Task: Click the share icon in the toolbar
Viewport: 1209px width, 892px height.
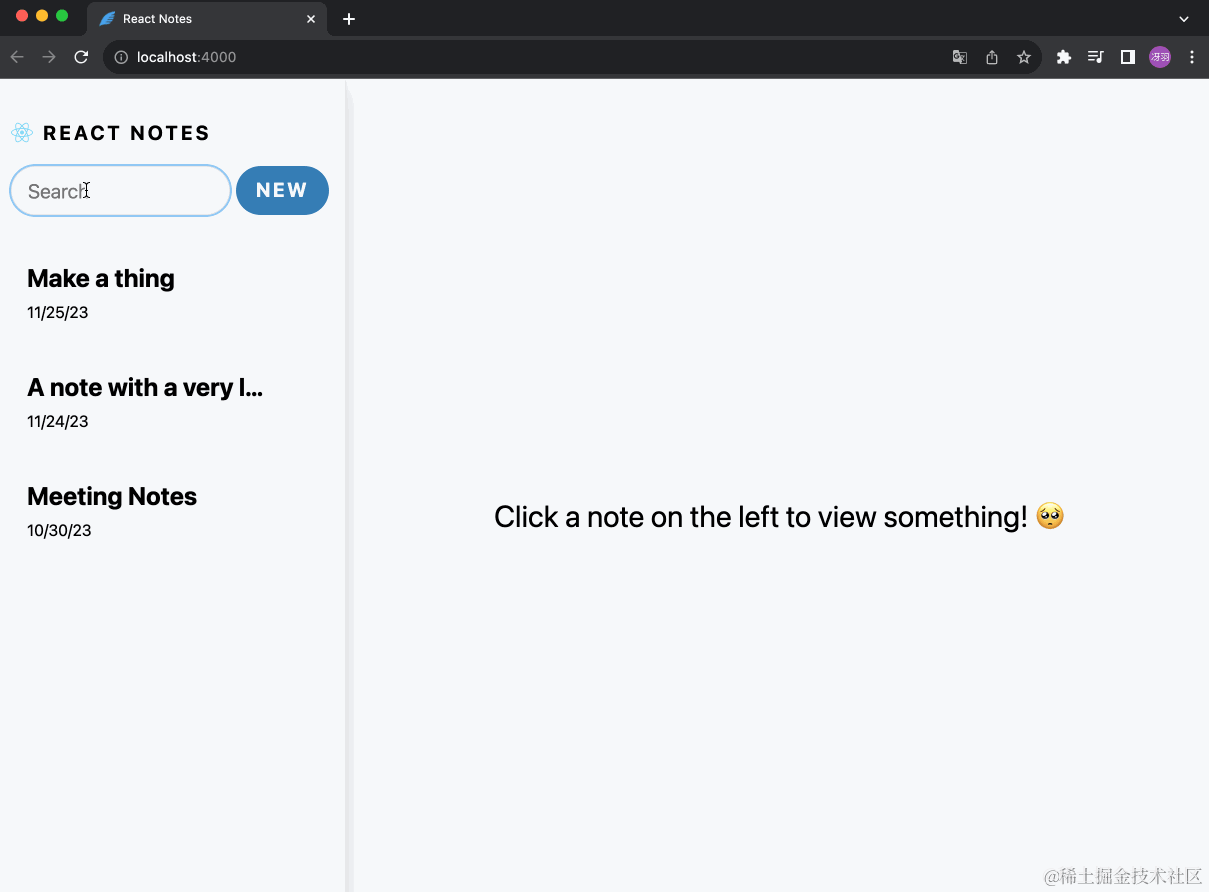Action: coord(991,57)
